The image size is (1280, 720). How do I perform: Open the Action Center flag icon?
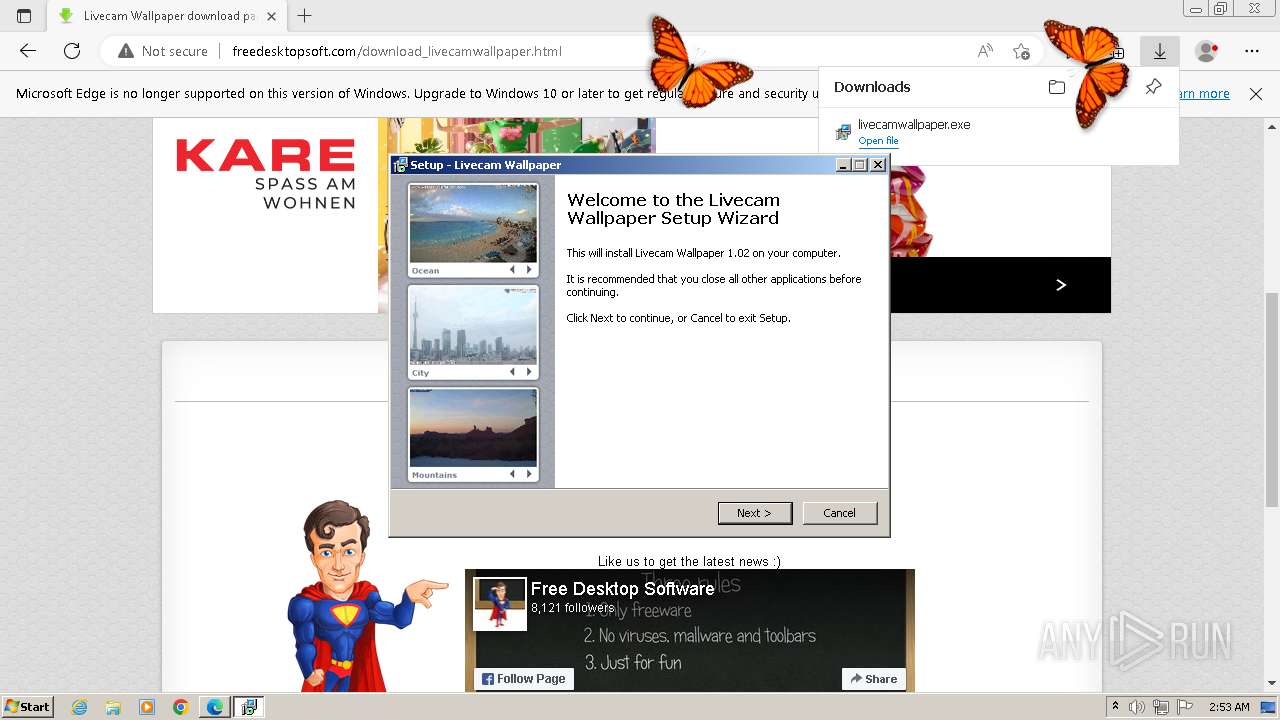[1185, 707]
